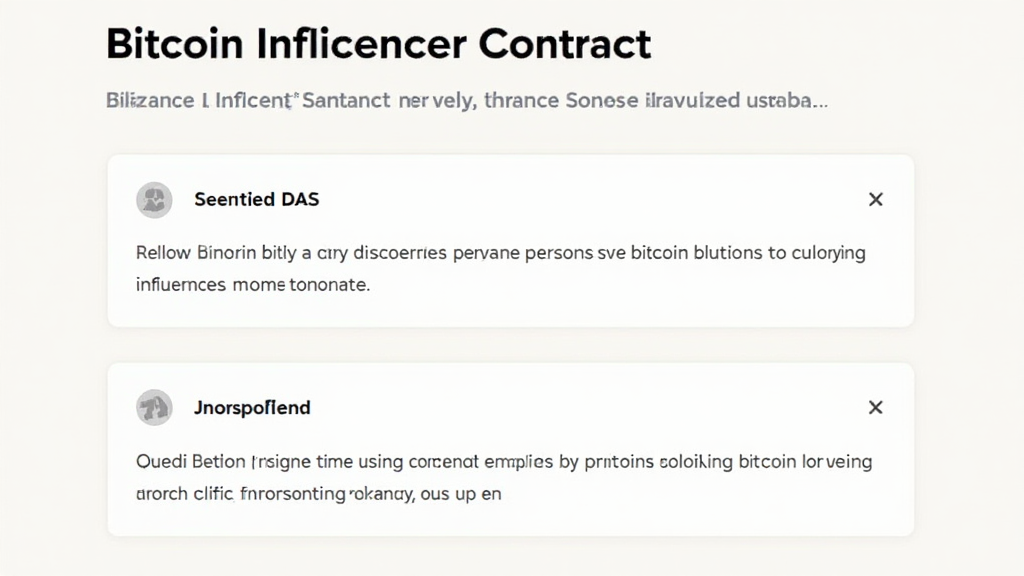The image size is (1024, 576).
Task: Select the avatar in the bottom notification card
Action: click(x=154, y=408)
